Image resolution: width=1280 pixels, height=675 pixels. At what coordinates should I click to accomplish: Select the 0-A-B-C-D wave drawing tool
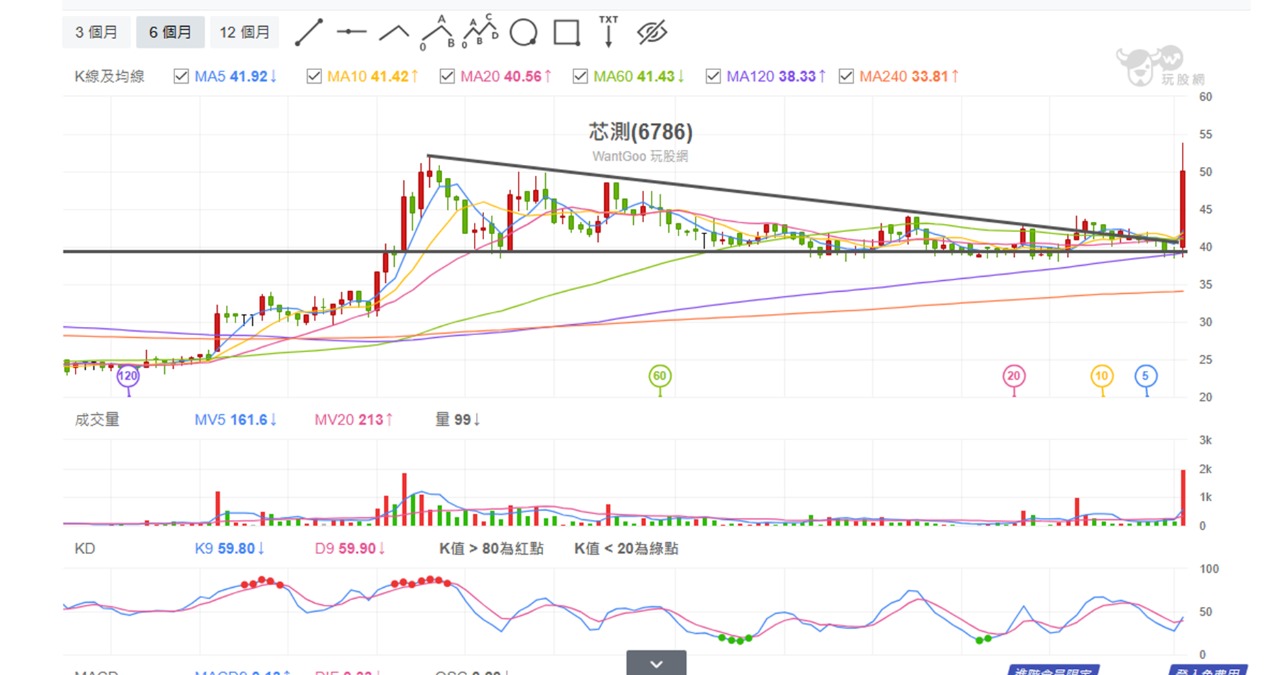tap(481, 32)
